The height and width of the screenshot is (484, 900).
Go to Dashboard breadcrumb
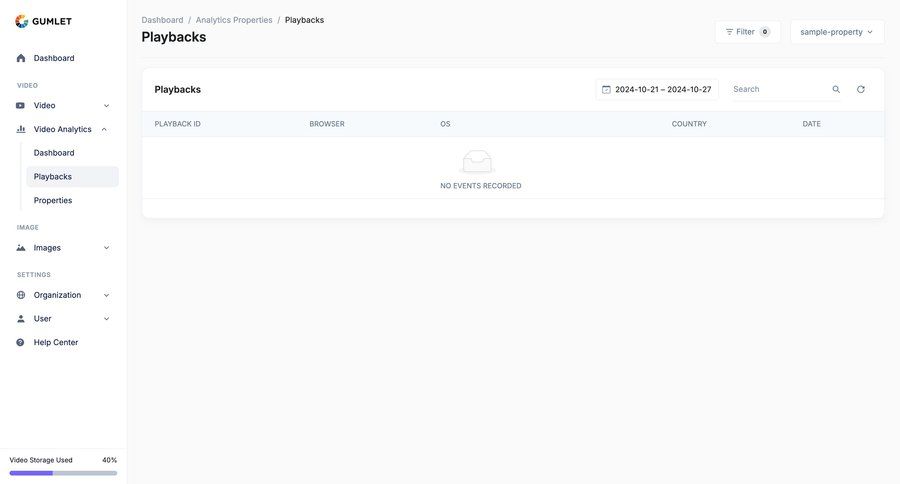click(x=162, y=20)
